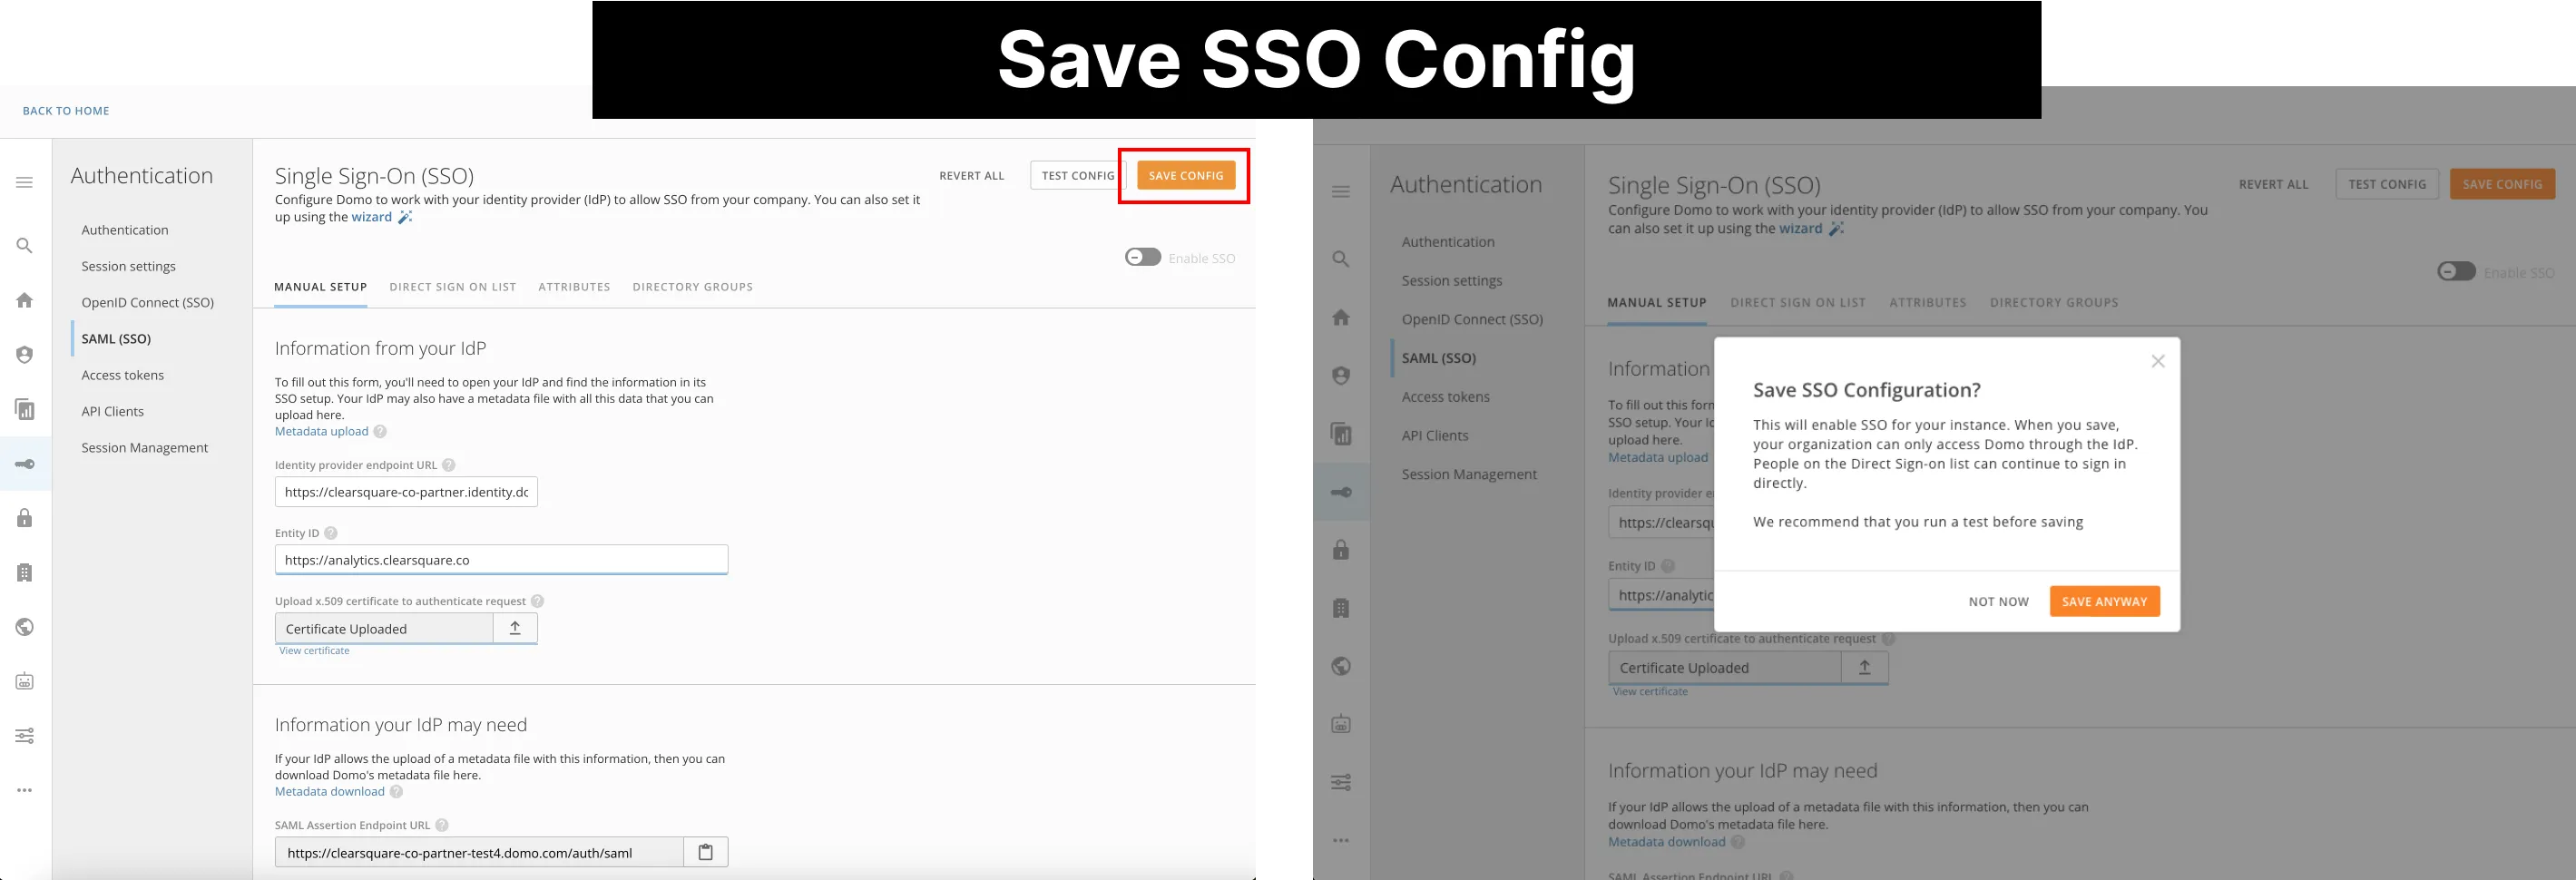Open Access tokens in left screenshot menu

122,375
